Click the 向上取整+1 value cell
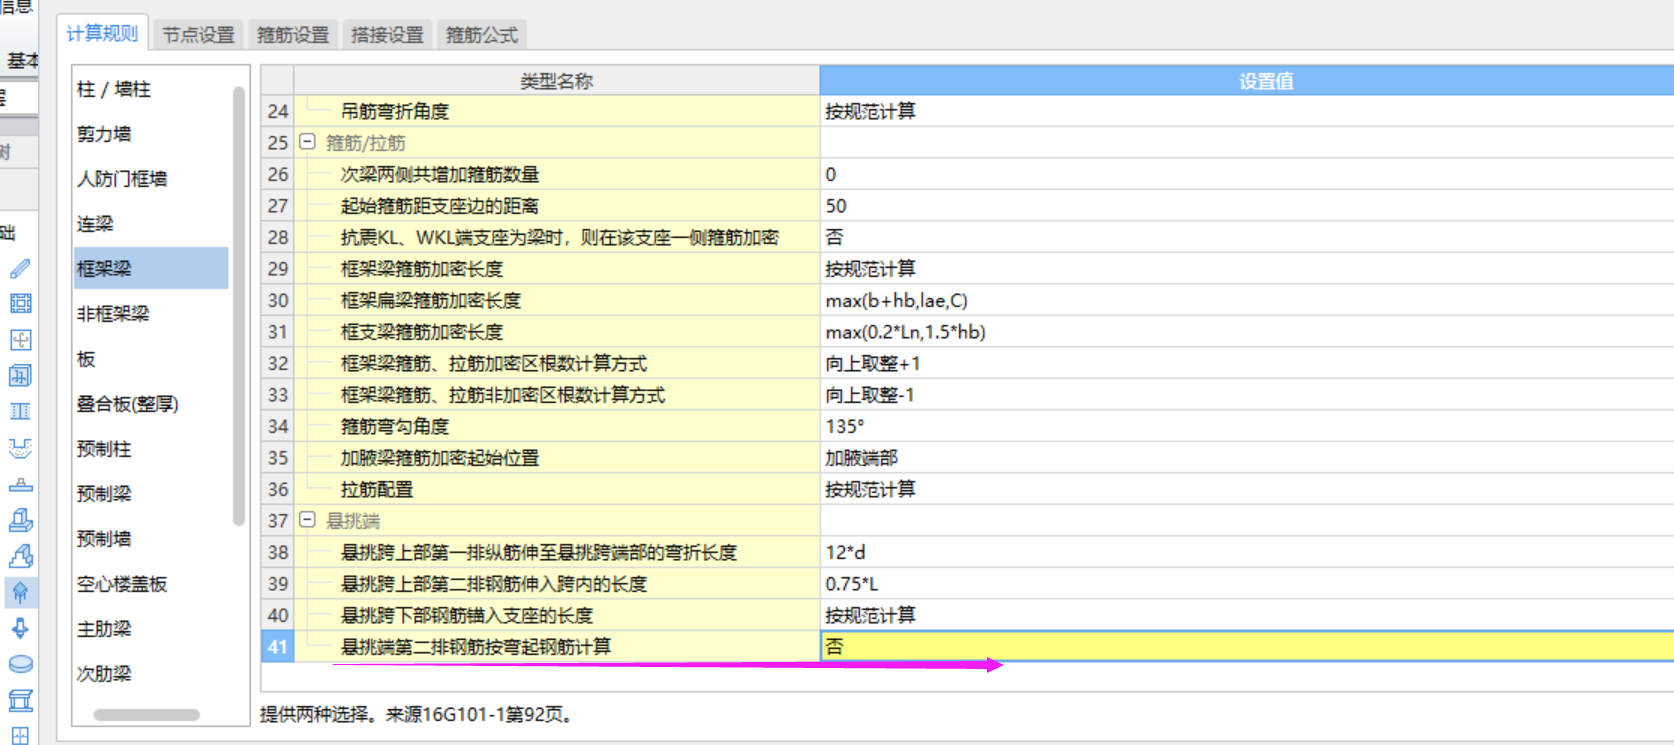The height and width of the screenshot is (745, 1674). pyautogui.click(x=1247, y=363)
